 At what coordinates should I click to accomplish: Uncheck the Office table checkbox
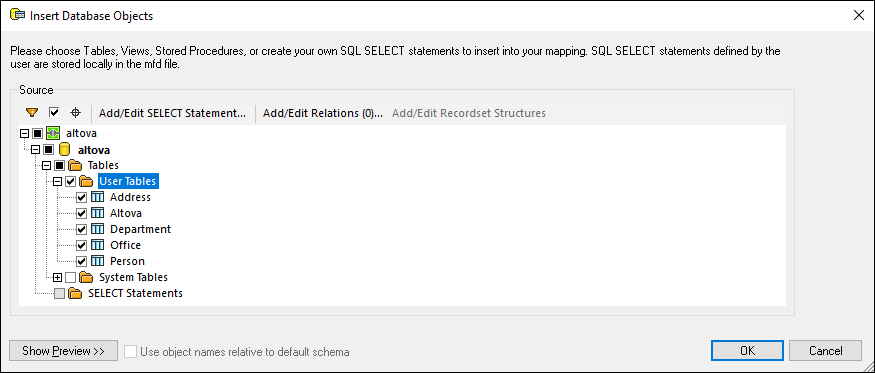81,245
